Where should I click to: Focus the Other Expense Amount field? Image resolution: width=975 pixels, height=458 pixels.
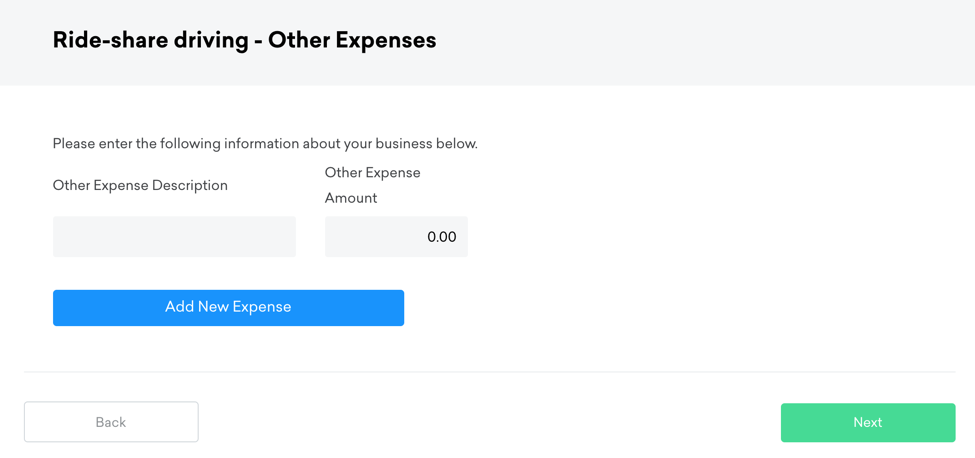click(396, 237)
